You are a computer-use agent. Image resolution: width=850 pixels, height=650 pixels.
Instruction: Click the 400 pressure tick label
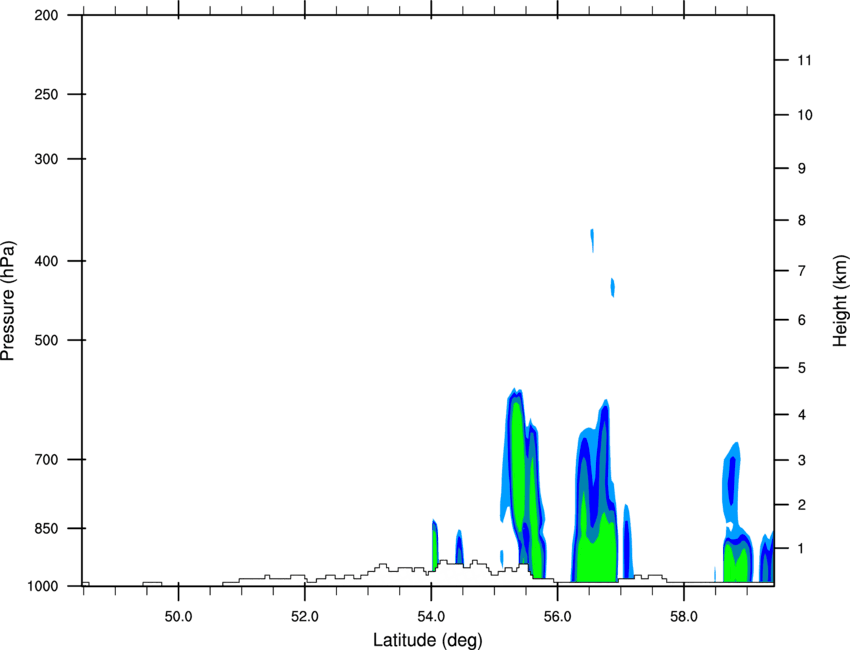(46, 261)
